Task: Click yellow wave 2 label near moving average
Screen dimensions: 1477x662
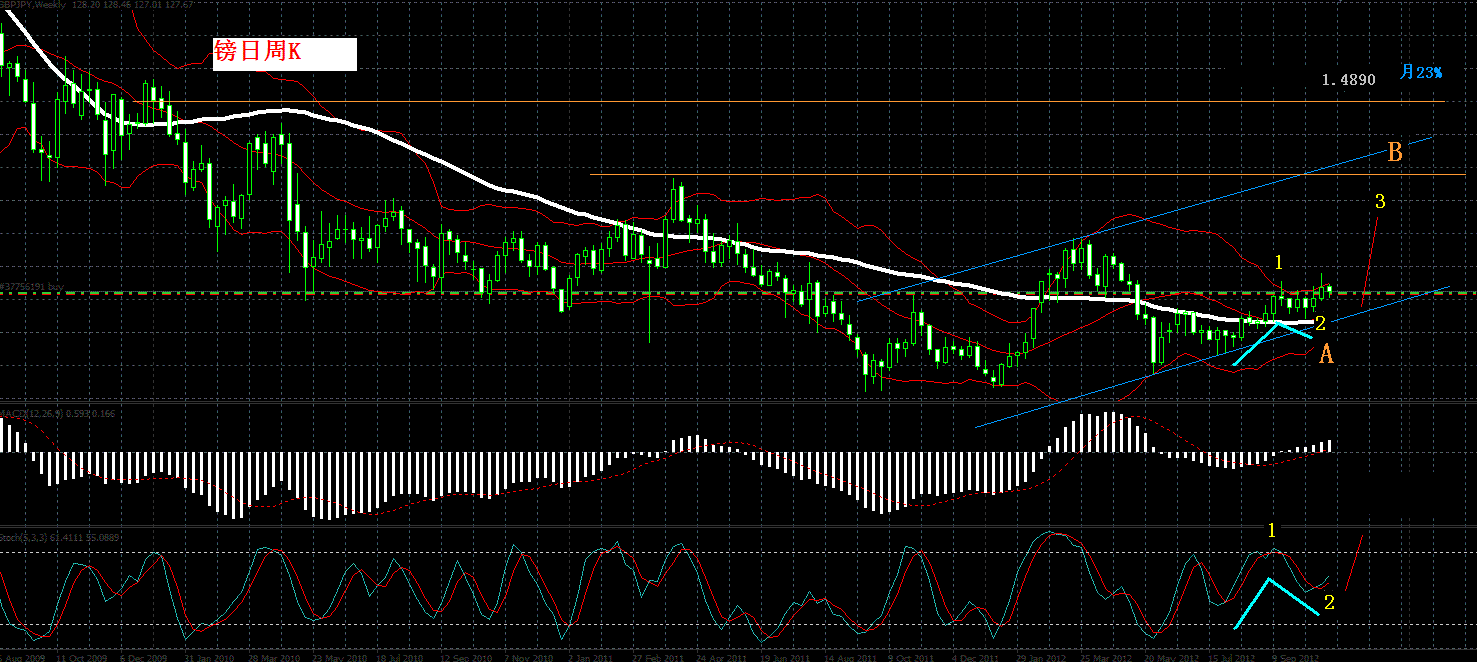Action: pyautogui.click(x=1320, y=323)
